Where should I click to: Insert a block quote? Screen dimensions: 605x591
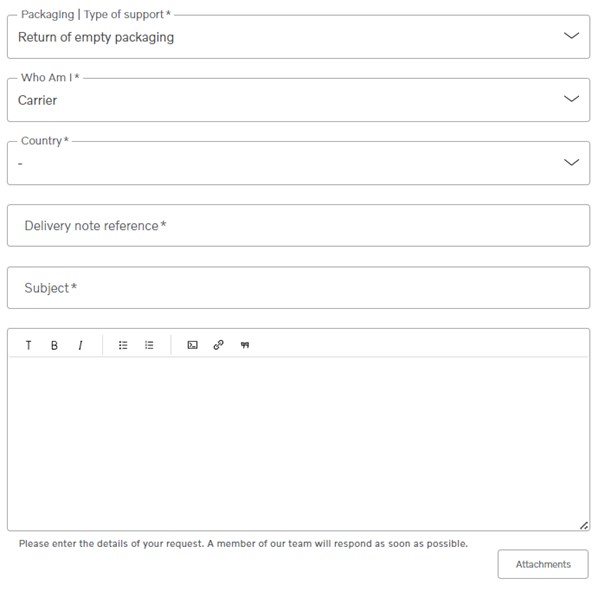coord(245,345)
